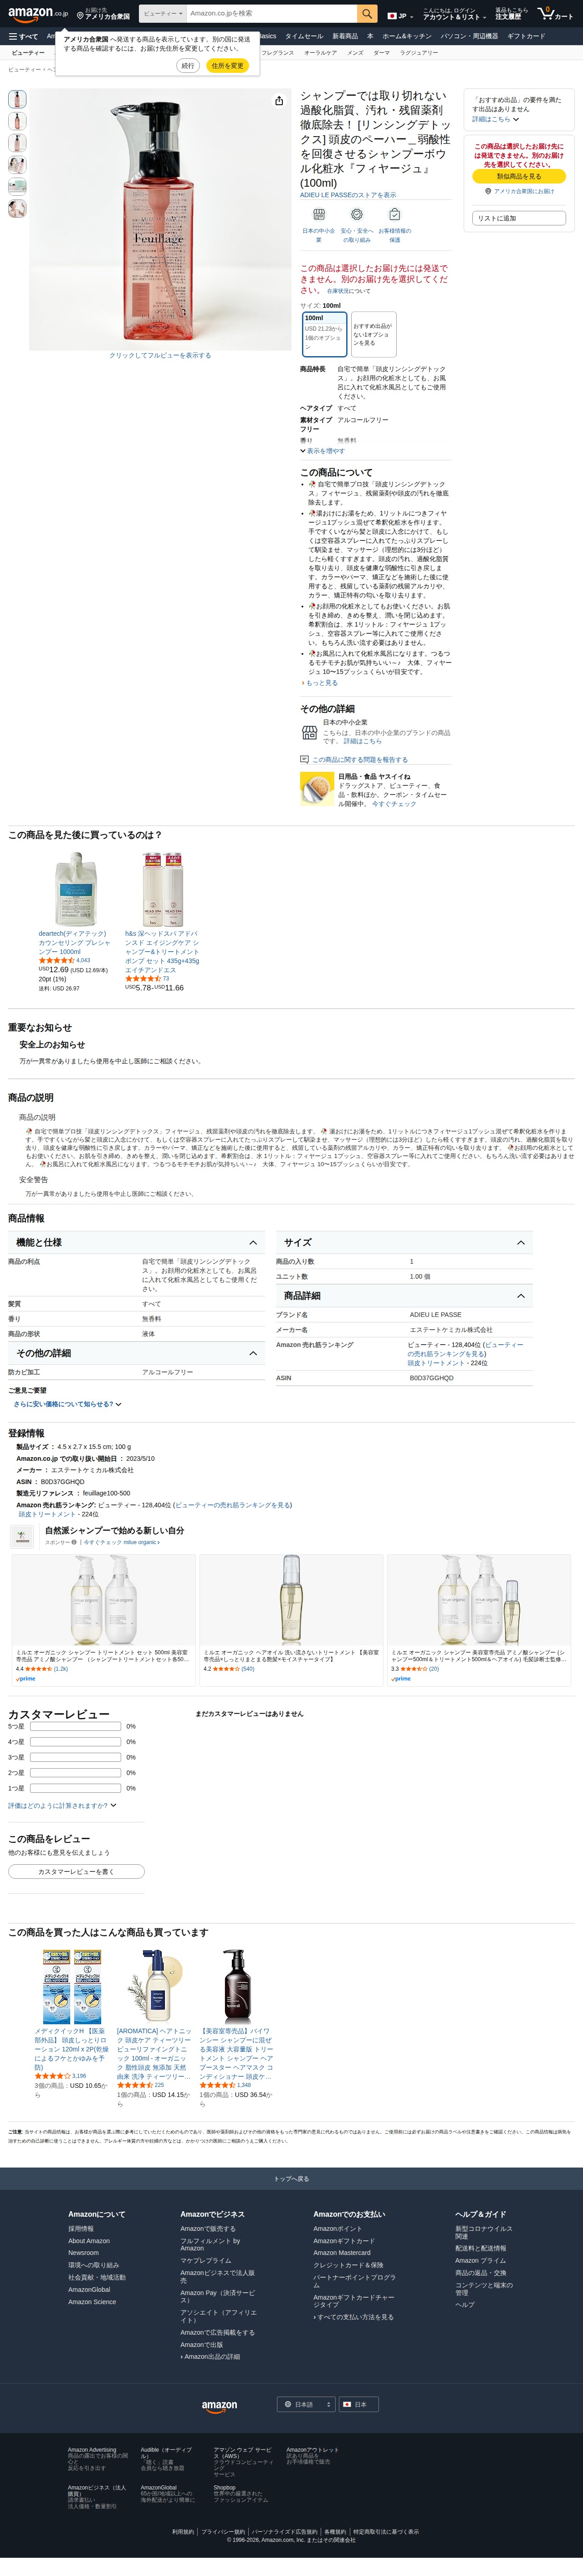Expand さらに安い価格について知らせる?
583x2576 pixels.
67,1404
